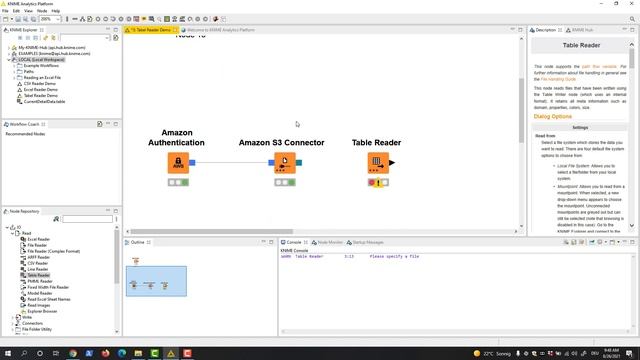640x360 pixels.
Task: Collapse LOCAL workspace in Explorer tree
Action: (9, 60)
